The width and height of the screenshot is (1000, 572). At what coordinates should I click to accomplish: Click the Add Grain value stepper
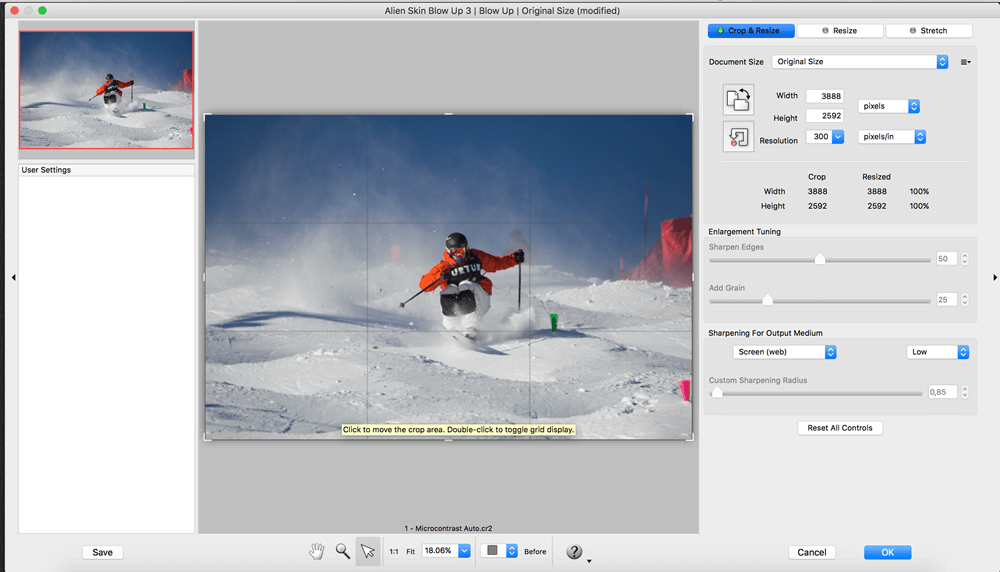[x=964, y=300]
